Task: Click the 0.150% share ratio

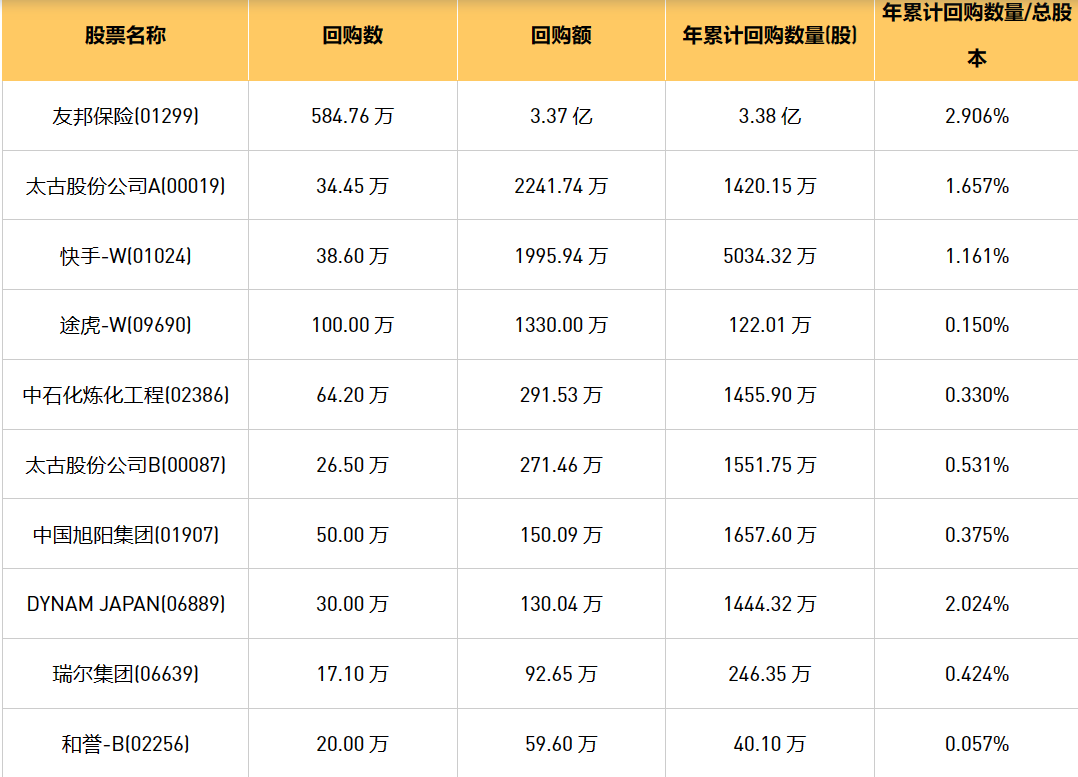Action: click(977, 325)
